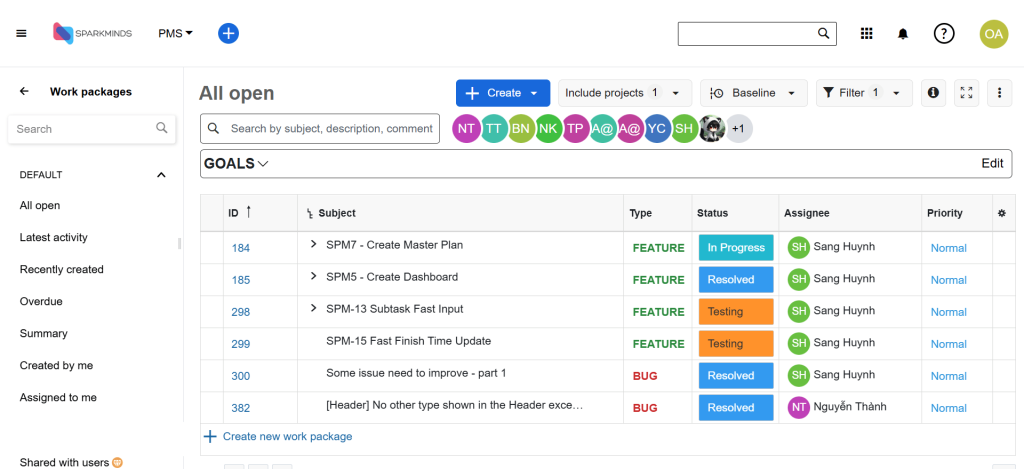Viewport: 1024px width, 469px height.
Task: Show the work package info details
Action: coord(933,93)
